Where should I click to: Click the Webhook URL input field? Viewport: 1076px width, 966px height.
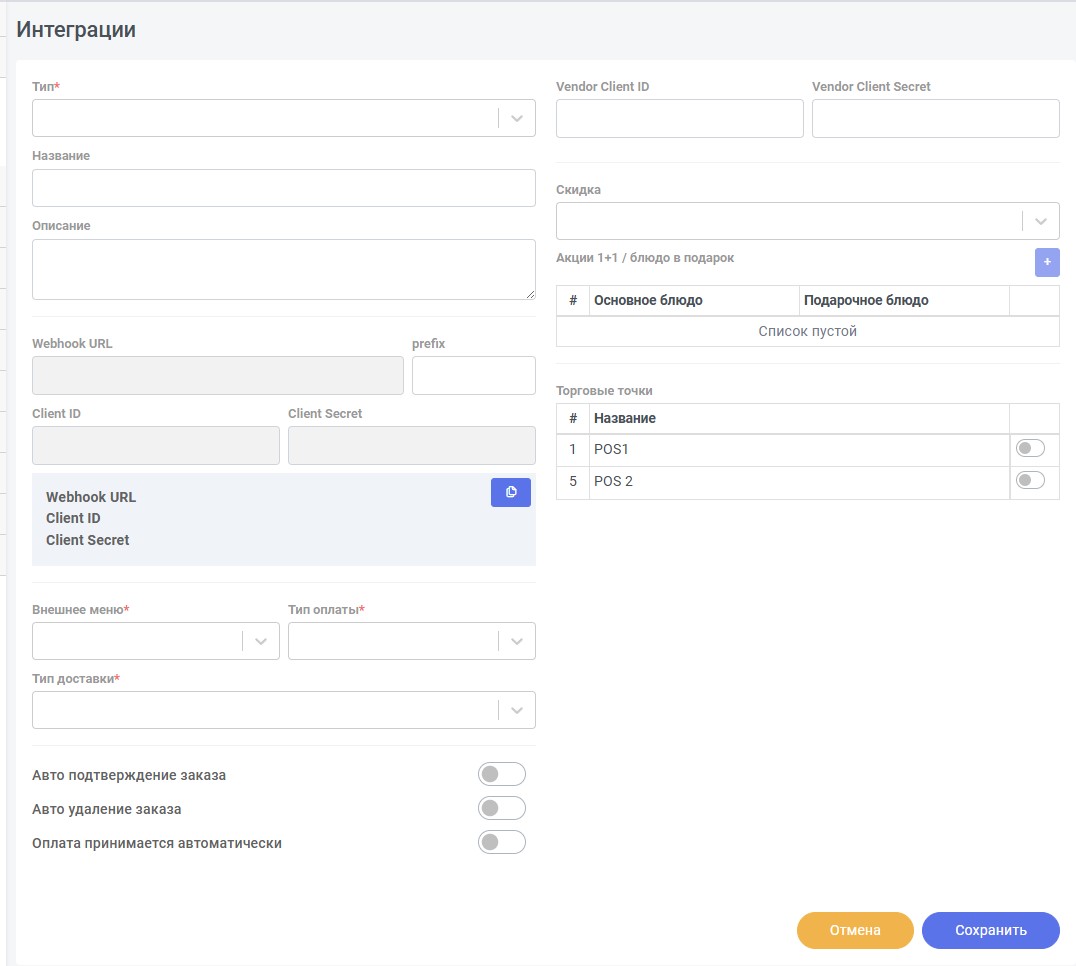pos(218,375)
